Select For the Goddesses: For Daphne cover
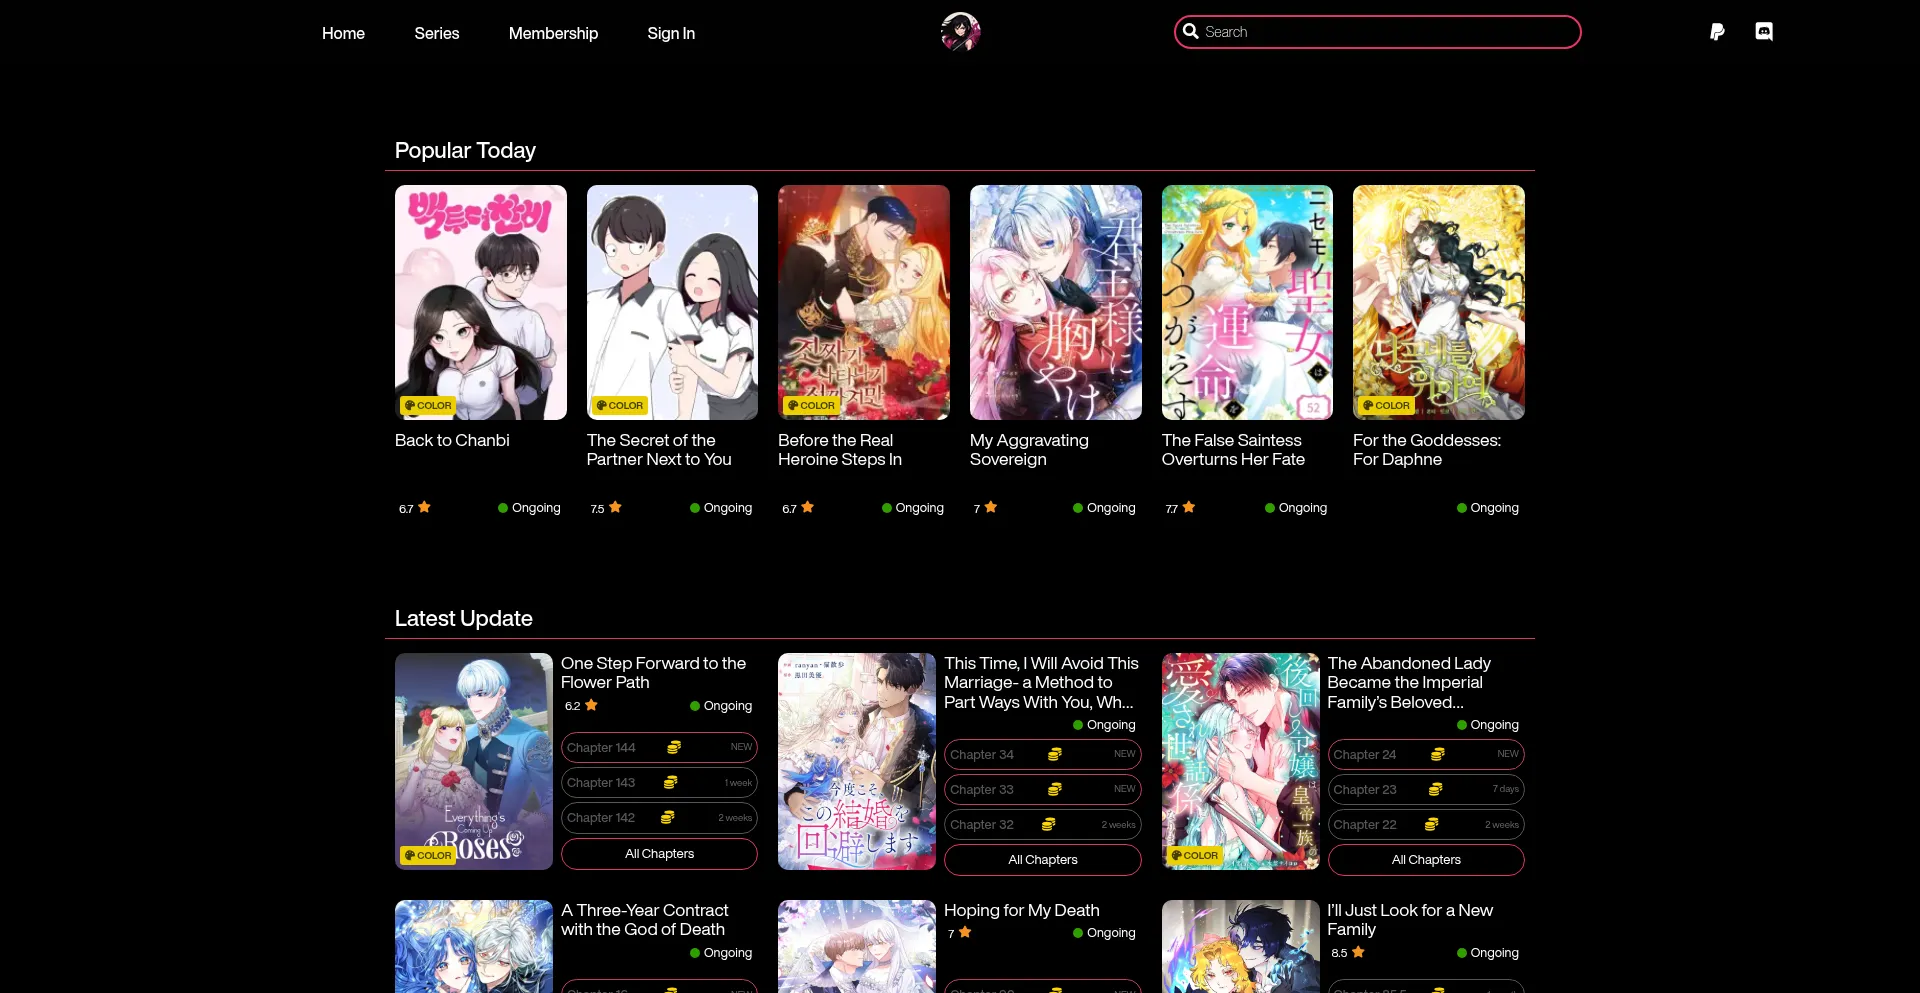 1438,302
